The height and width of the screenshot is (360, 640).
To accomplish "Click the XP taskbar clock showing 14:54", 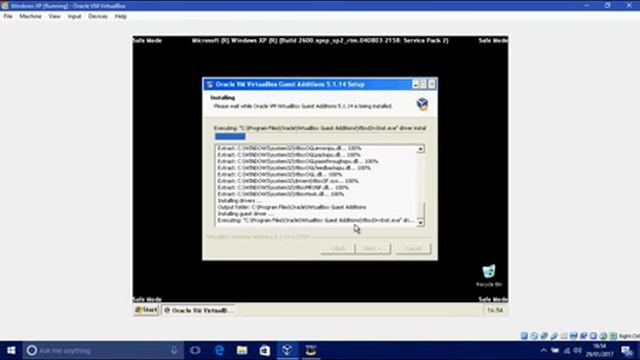I will tap(495, 311).
